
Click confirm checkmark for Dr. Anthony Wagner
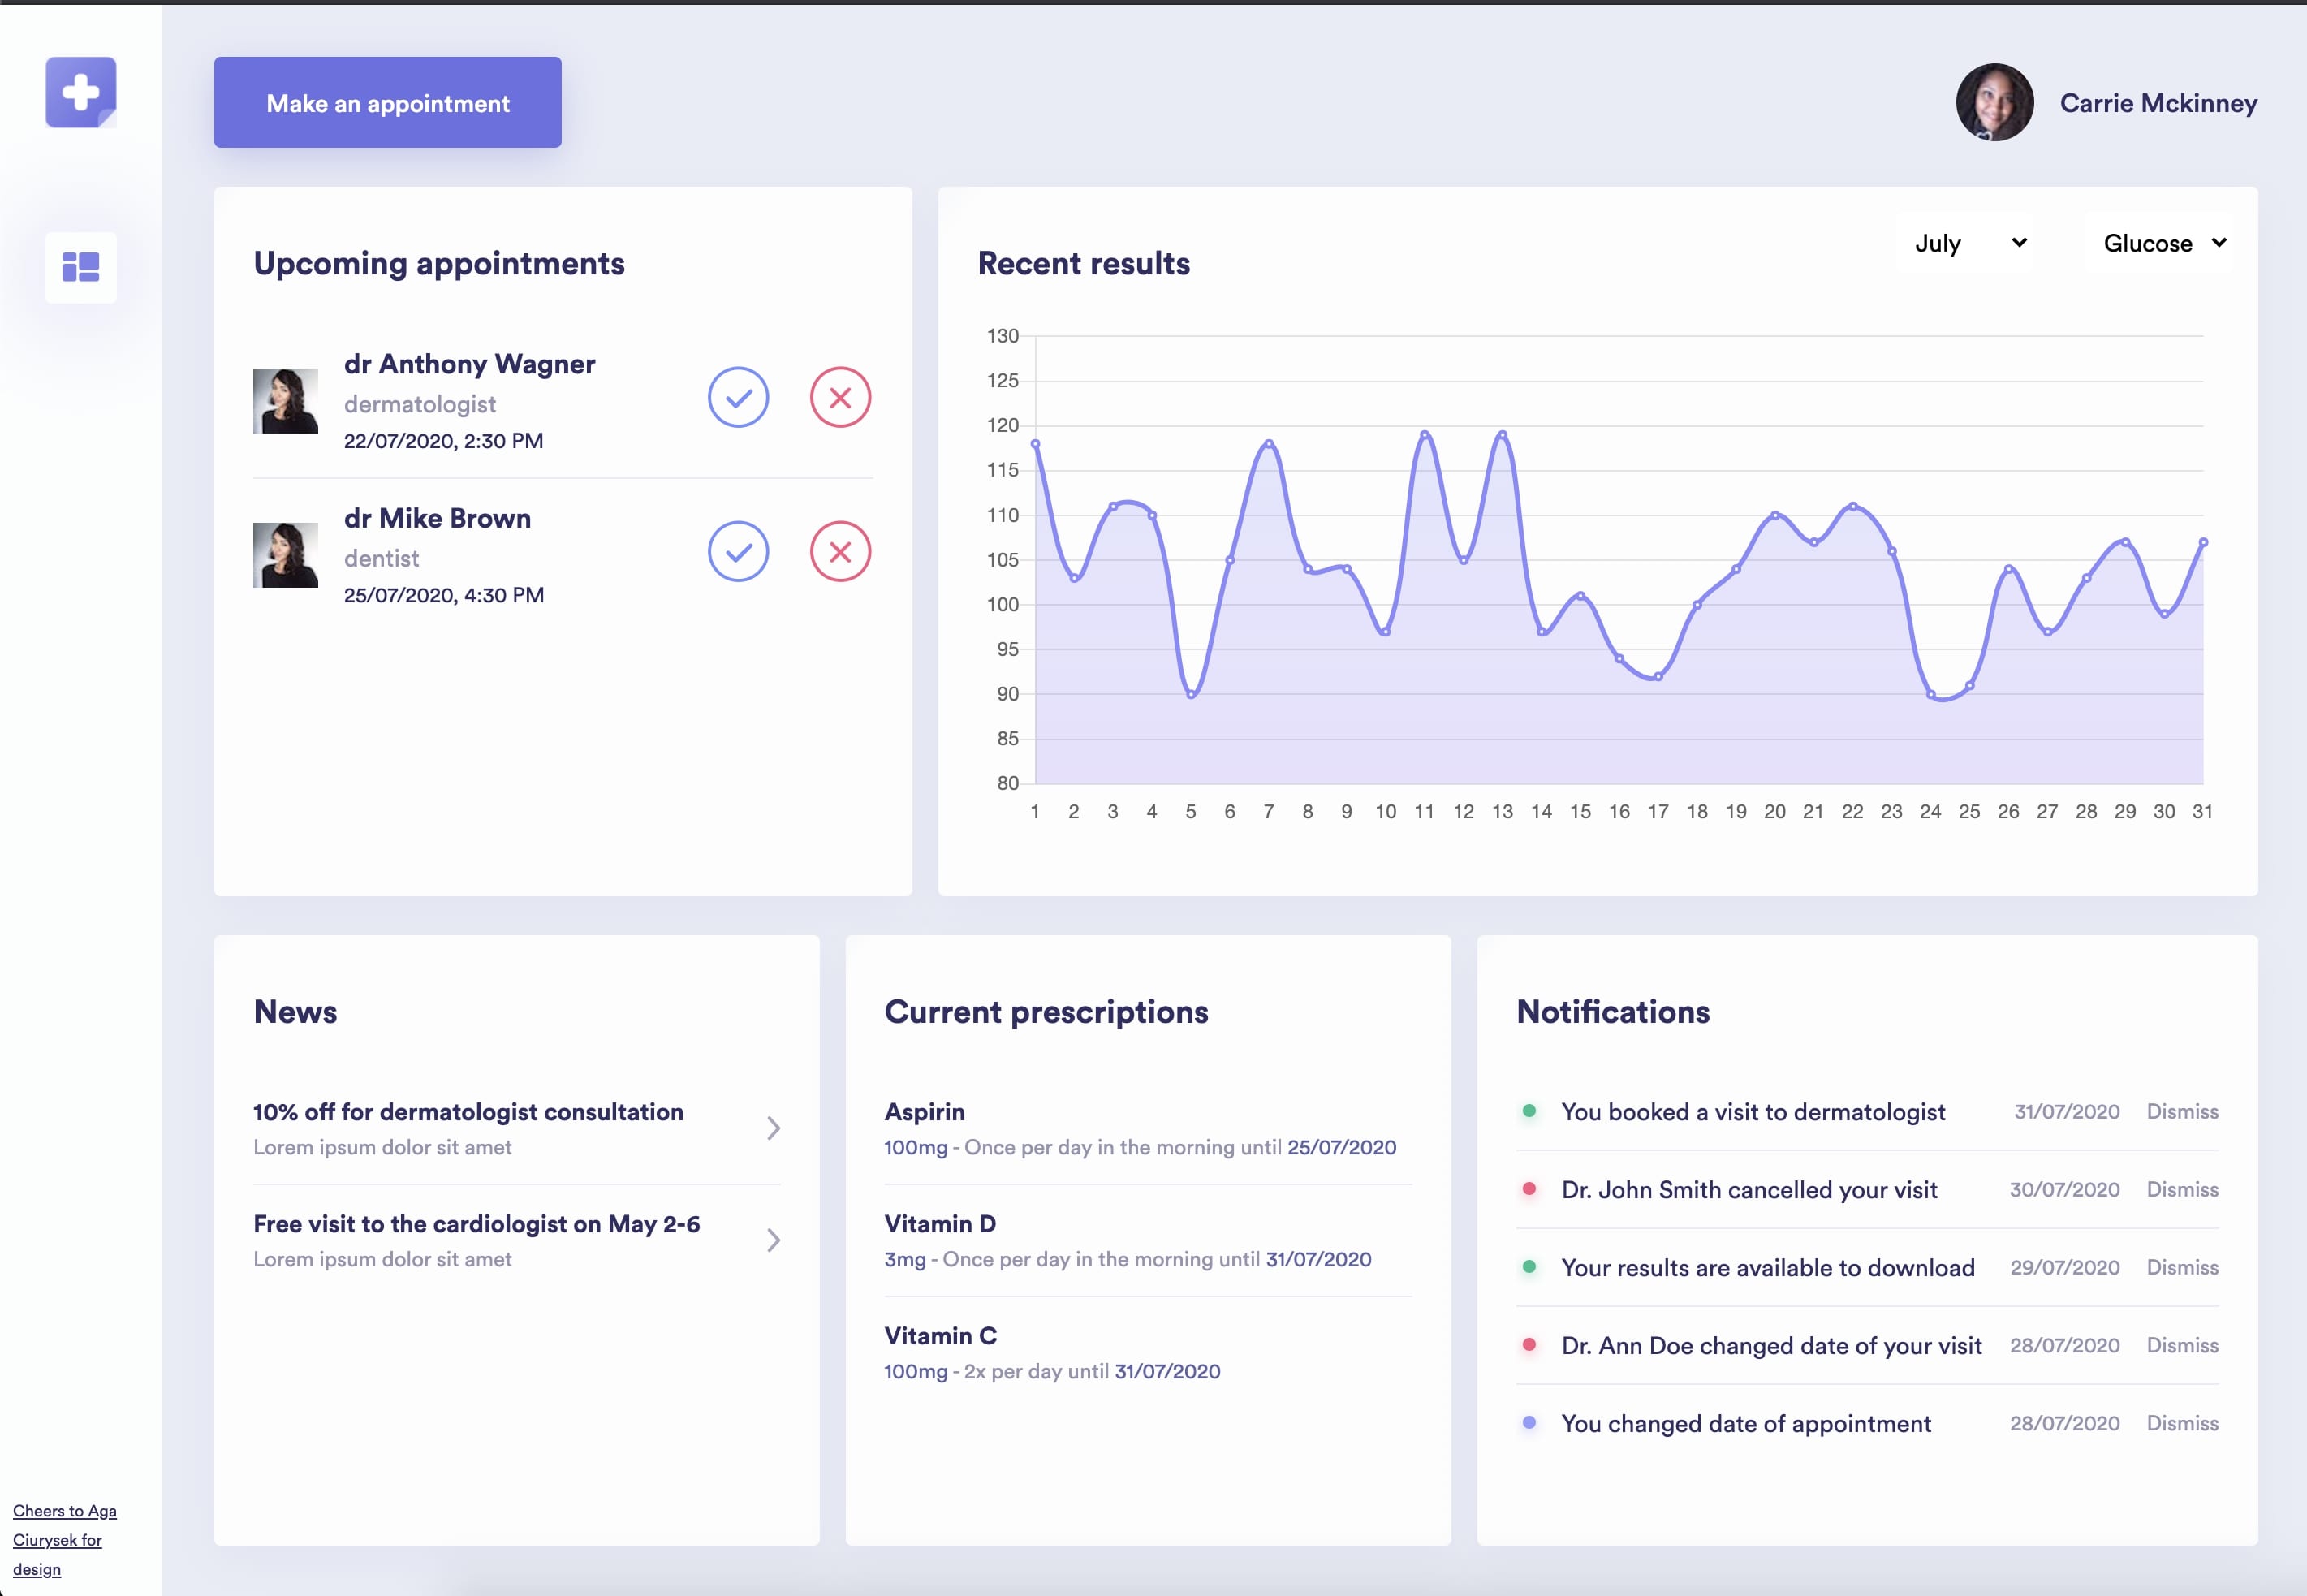point(740,396)
